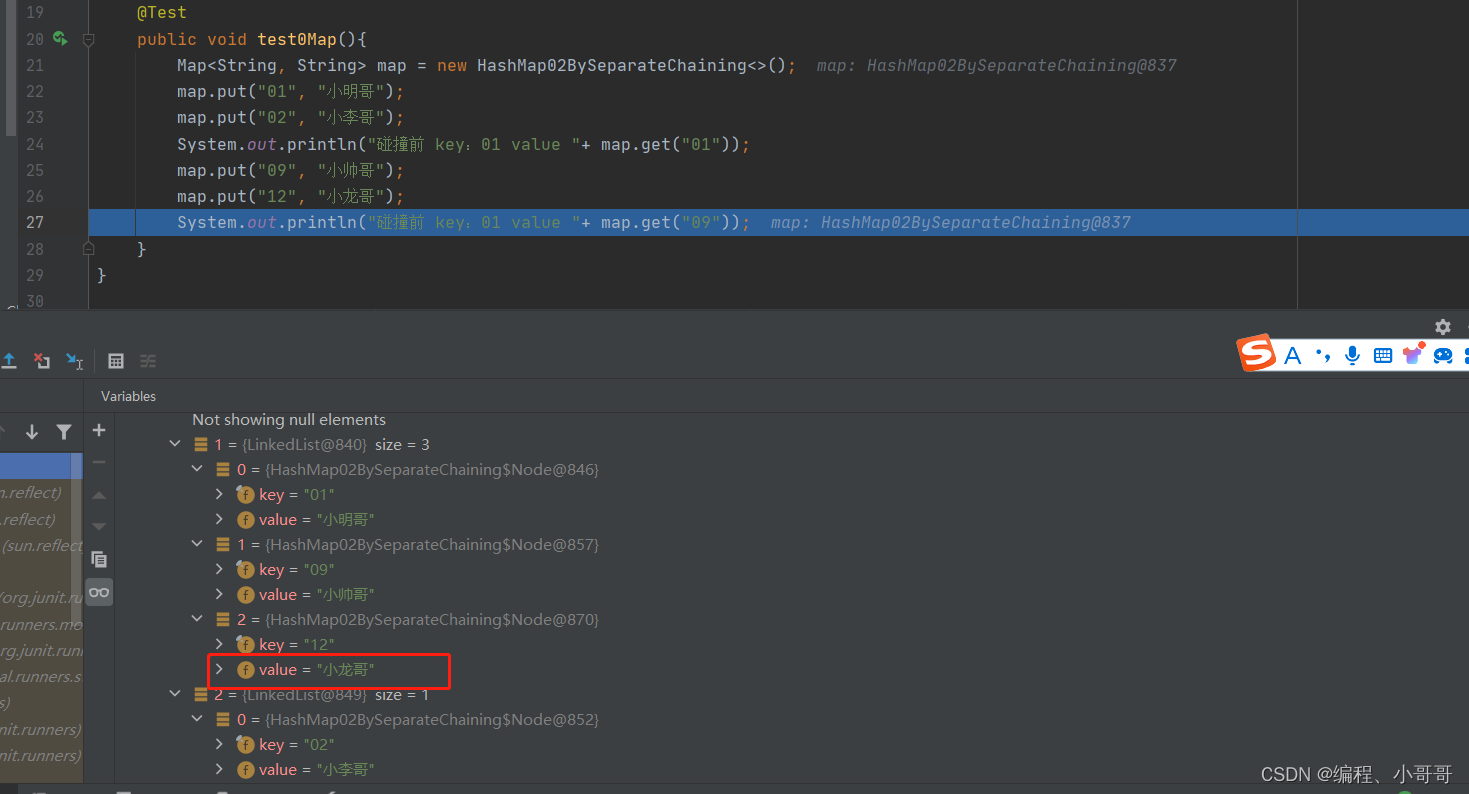Open Sogou skin shirt icon
This screenshot has width=1469, height=794.
(x=1413, y=353)
